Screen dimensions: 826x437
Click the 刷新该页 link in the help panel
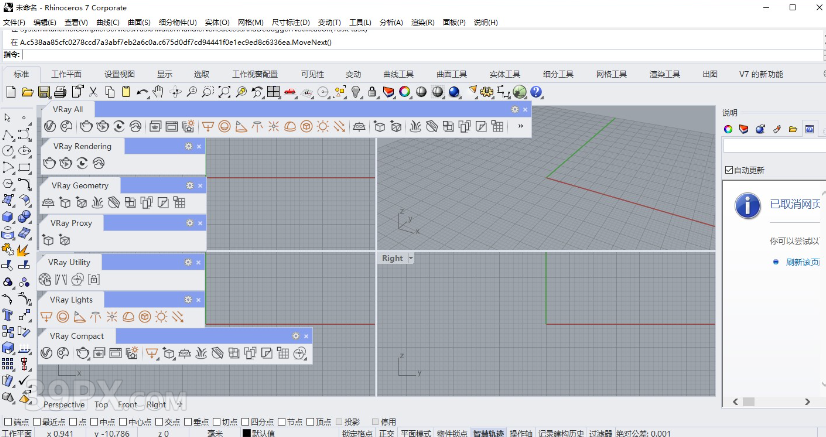(801, 262)
